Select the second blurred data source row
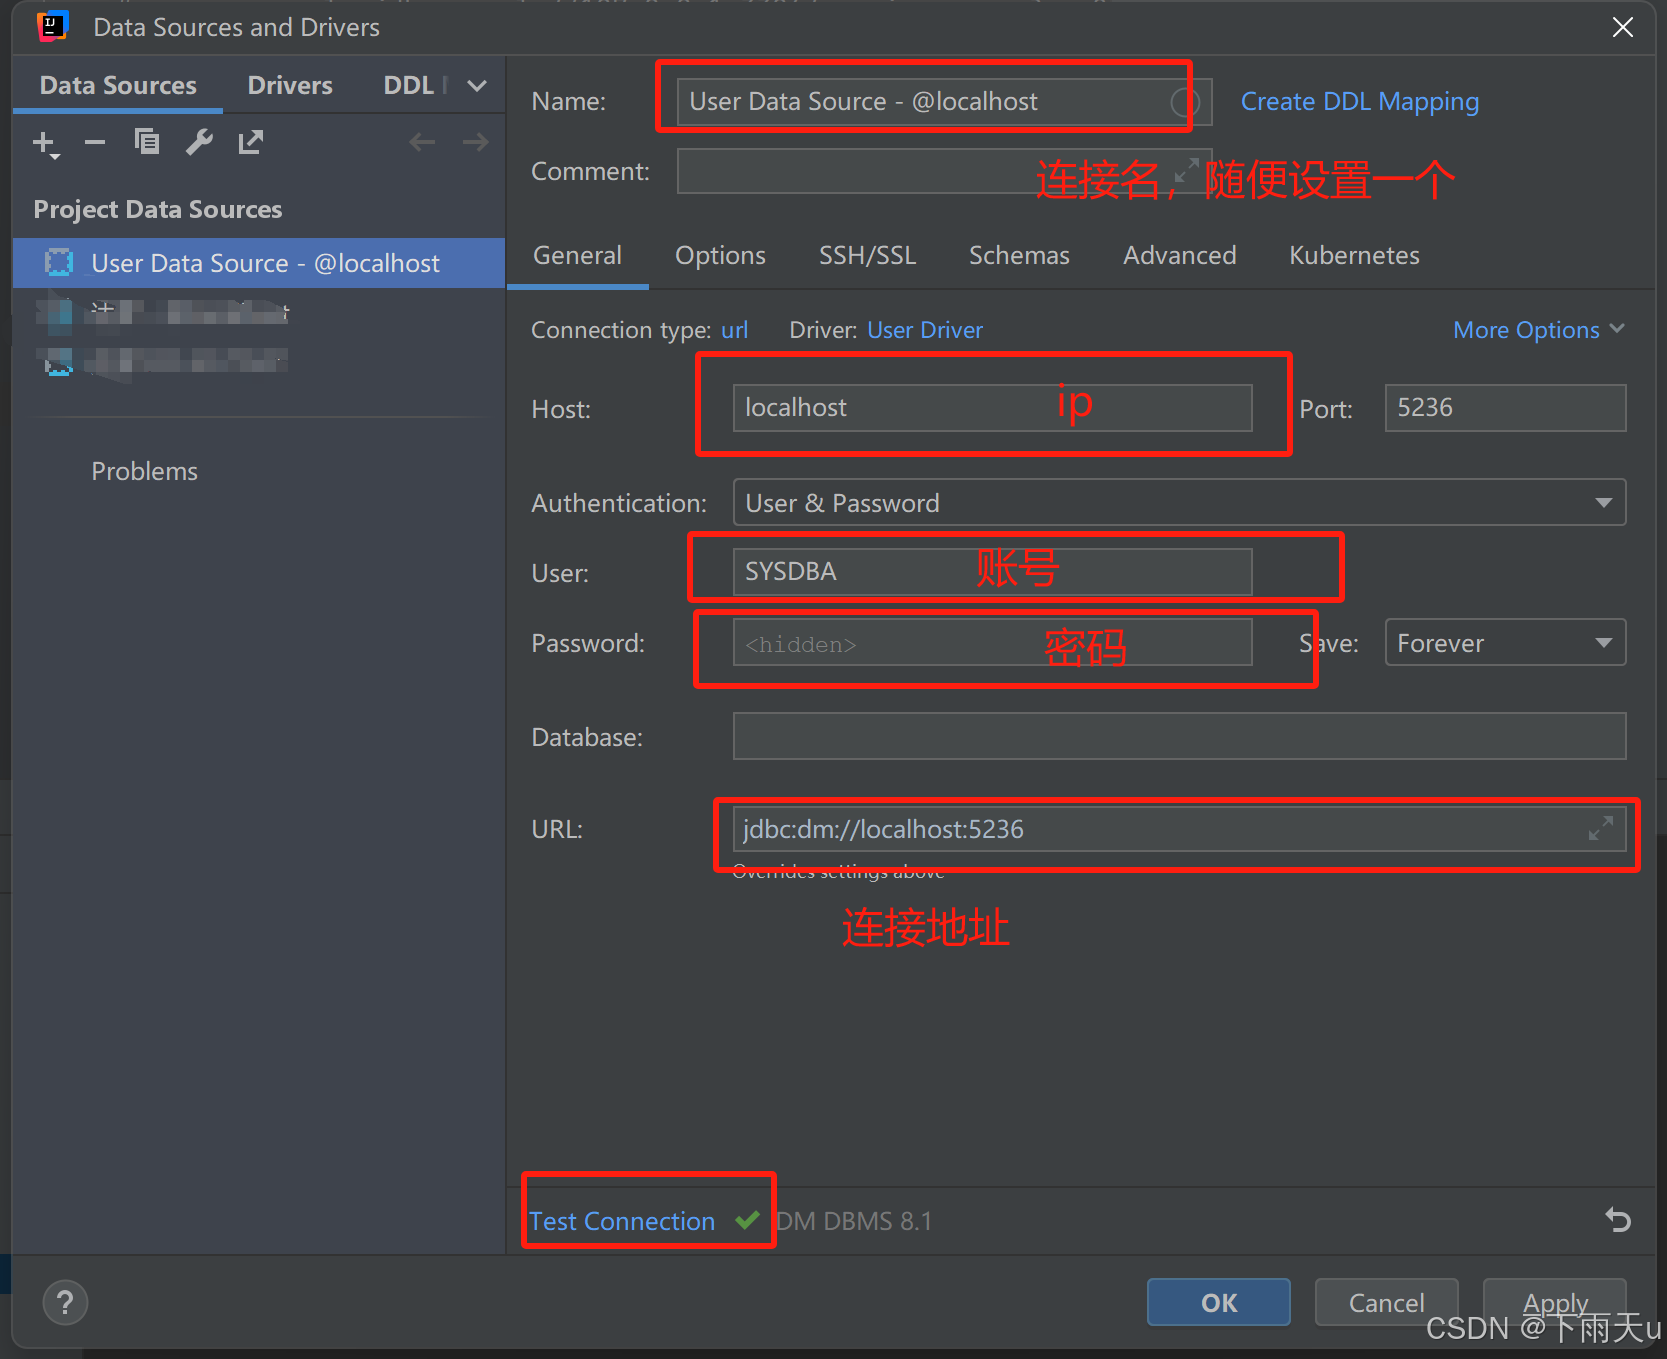The height and width of the screenshot is (1359, 1667). pyautogui.click(x=259, y=312)
